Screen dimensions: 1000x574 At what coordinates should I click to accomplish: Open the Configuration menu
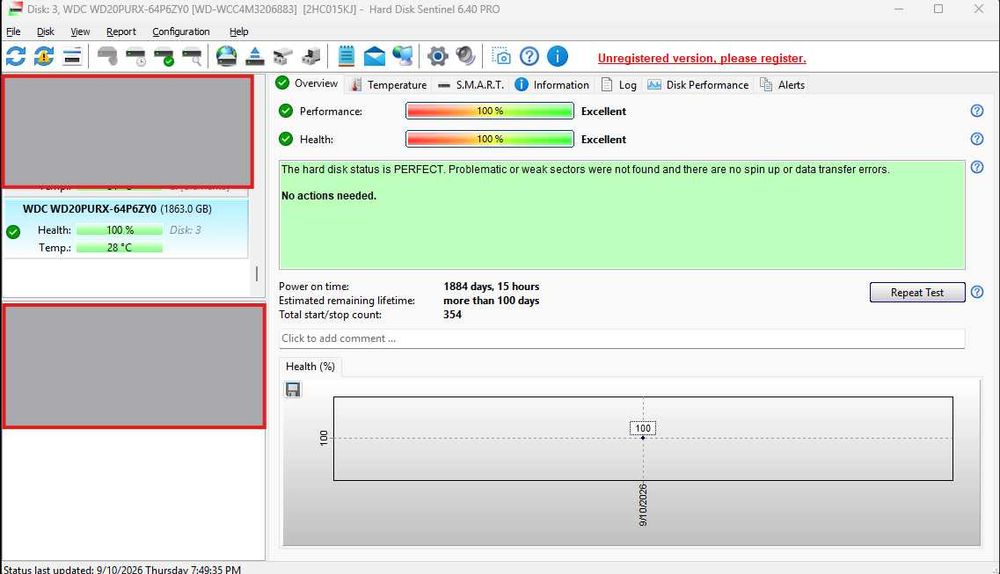[x=181, y=31]
